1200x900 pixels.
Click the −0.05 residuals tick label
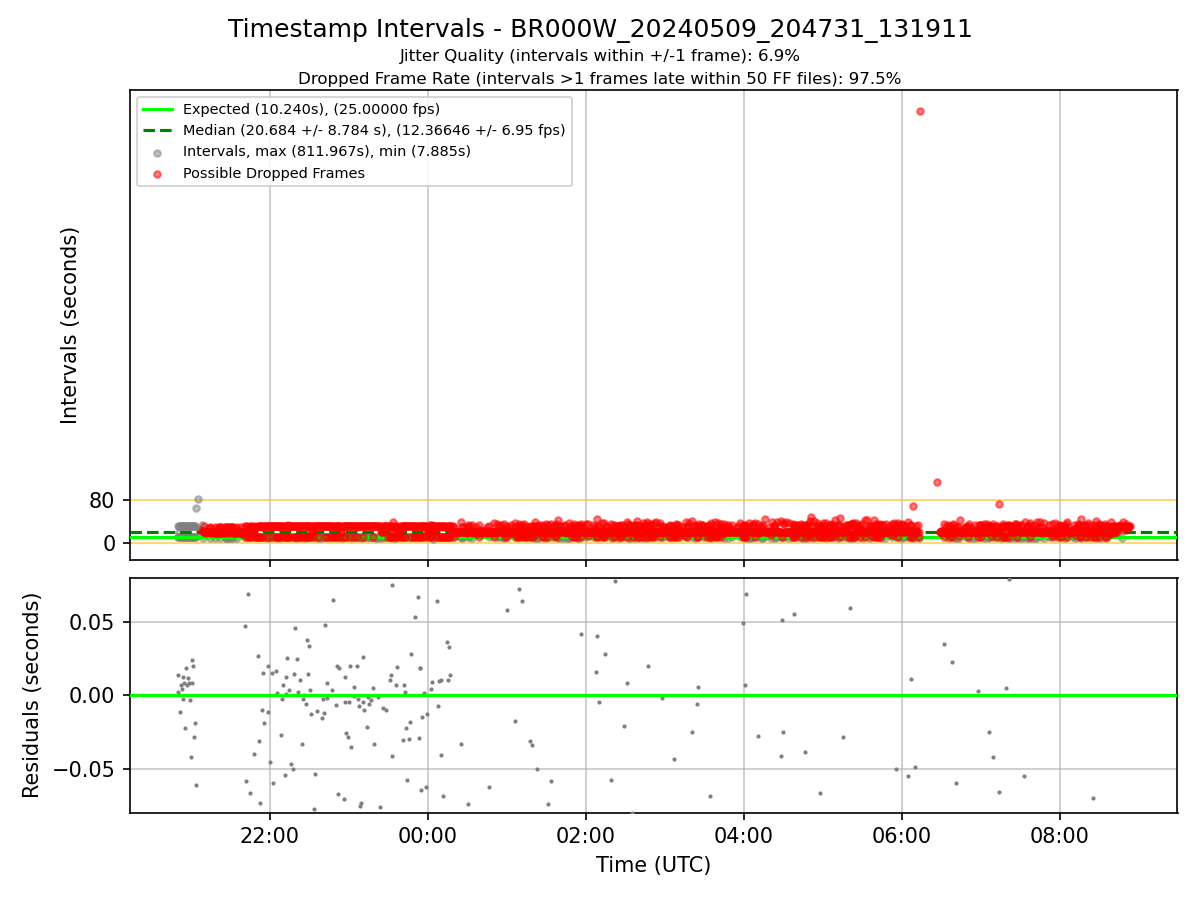86,769
